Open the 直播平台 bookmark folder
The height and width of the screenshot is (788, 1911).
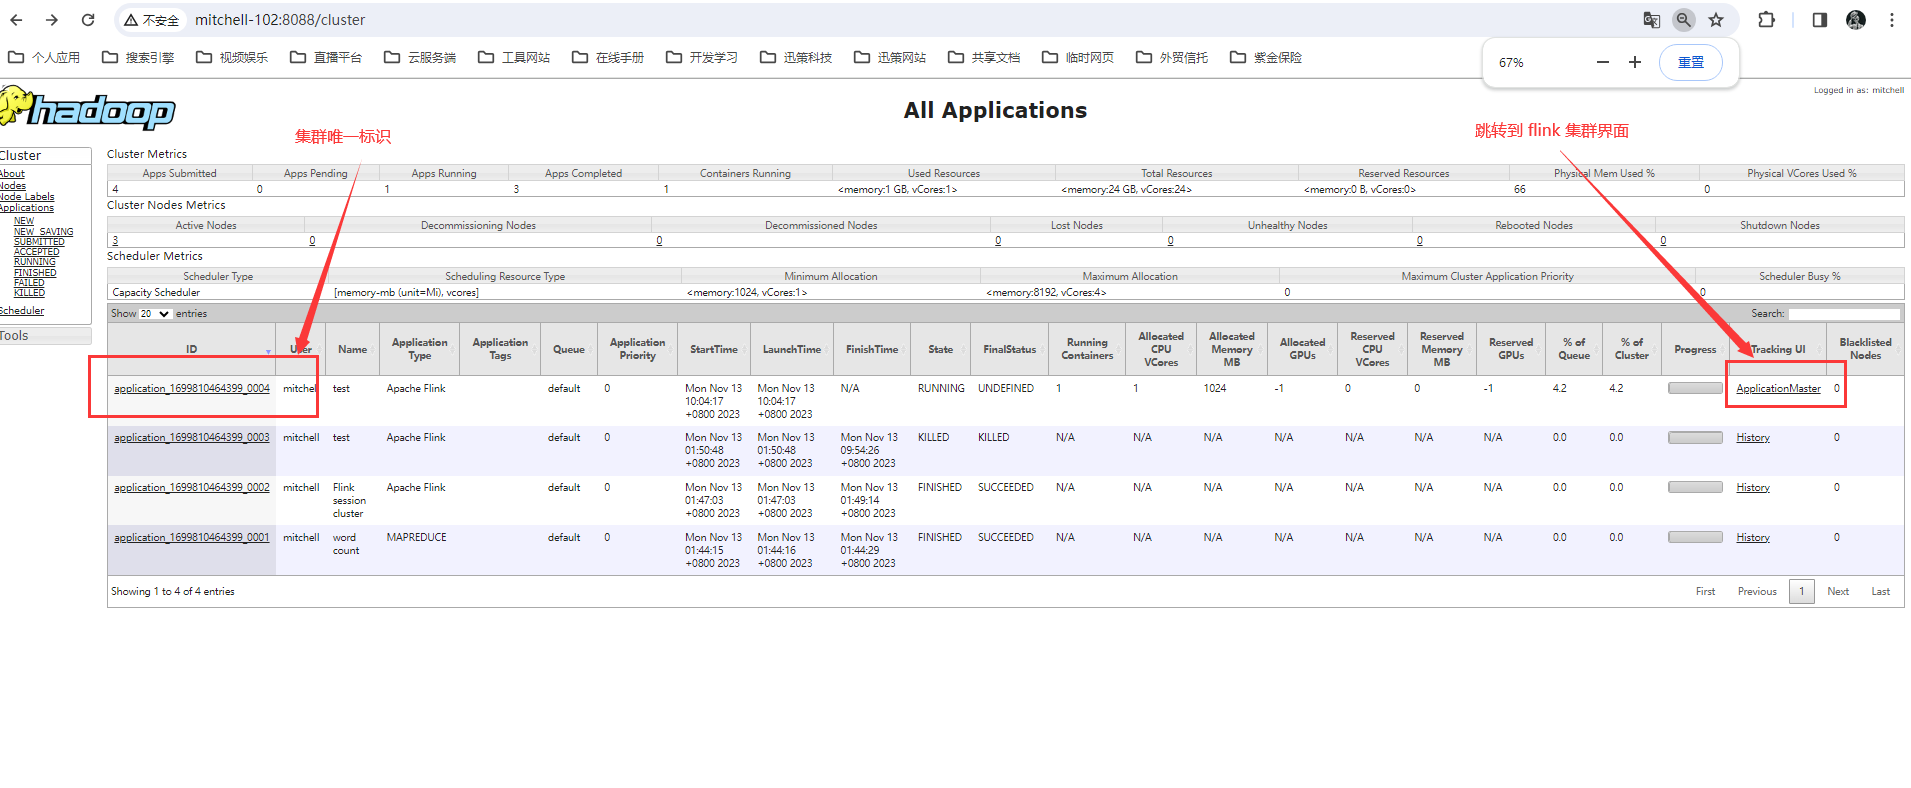(326, 57)
